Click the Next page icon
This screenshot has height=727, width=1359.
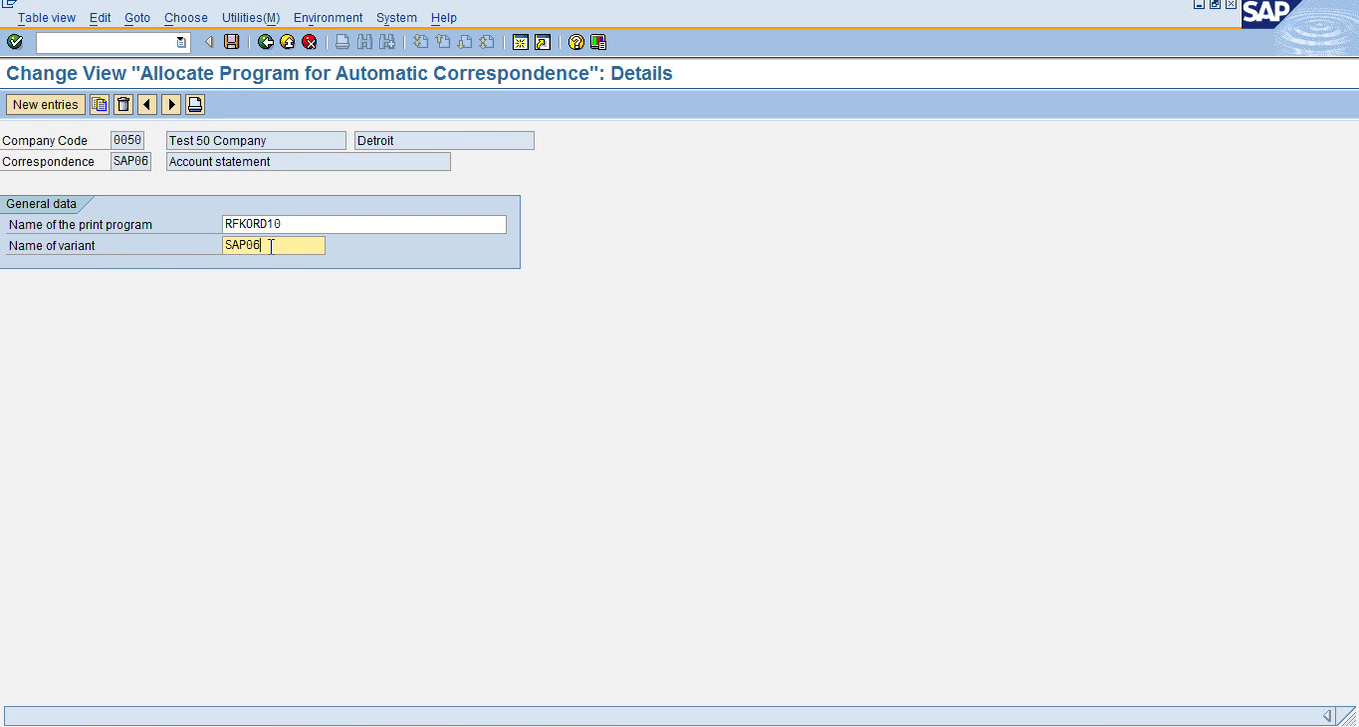pyautogui.click(x=465, y=42)
